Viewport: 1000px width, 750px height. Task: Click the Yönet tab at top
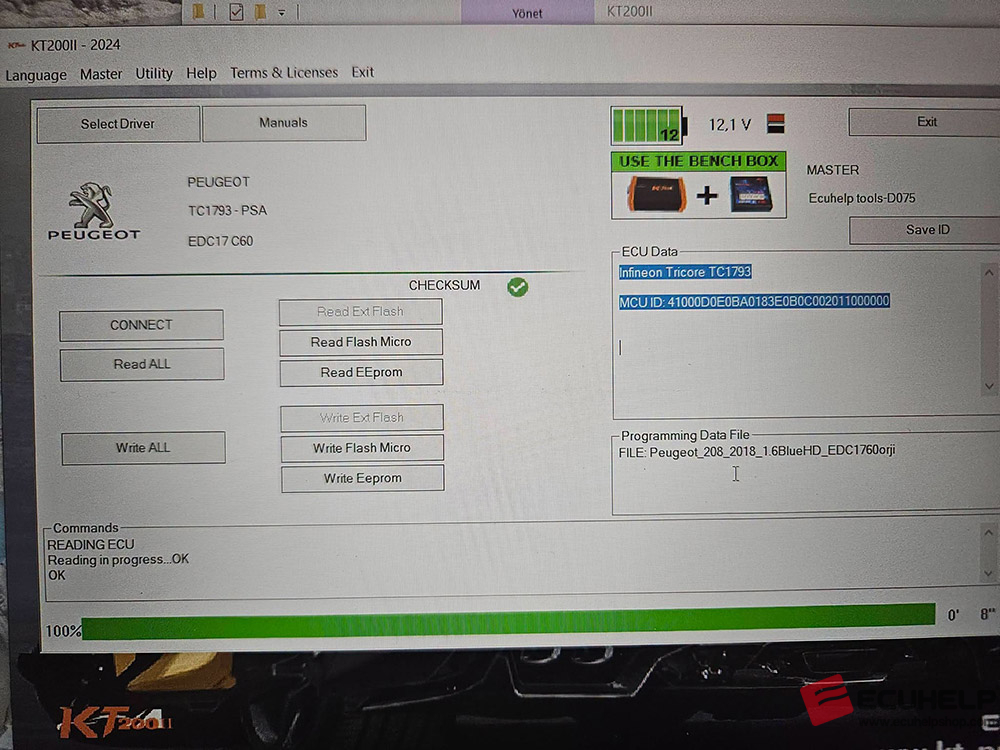pyautogui.click(x=527, y=13)
